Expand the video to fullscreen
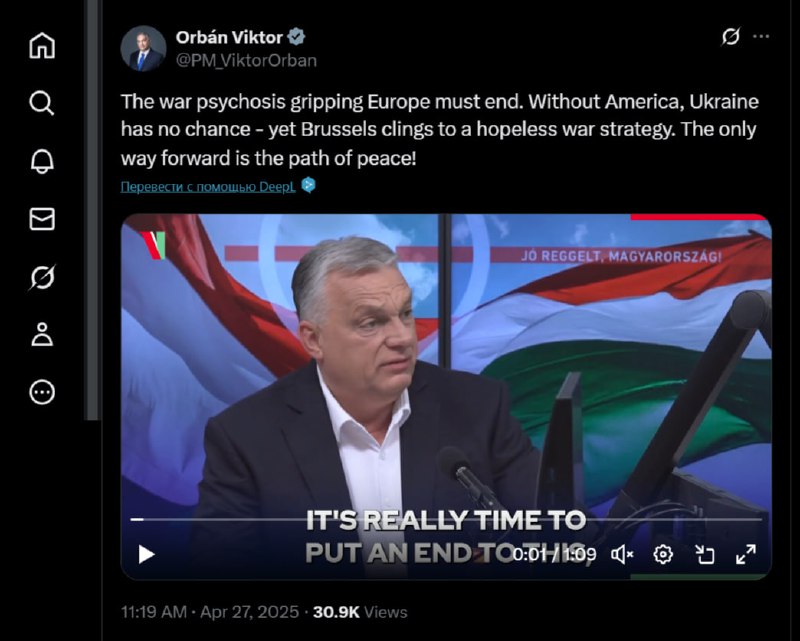This screenshot has width=800, height=641. coord(745,554)
